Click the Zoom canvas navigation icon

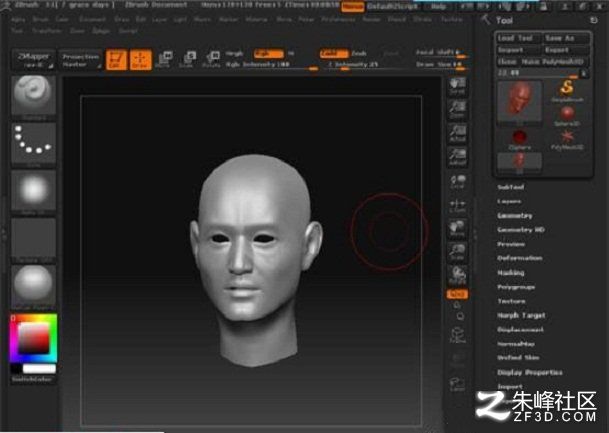click(x=458, y=110)
